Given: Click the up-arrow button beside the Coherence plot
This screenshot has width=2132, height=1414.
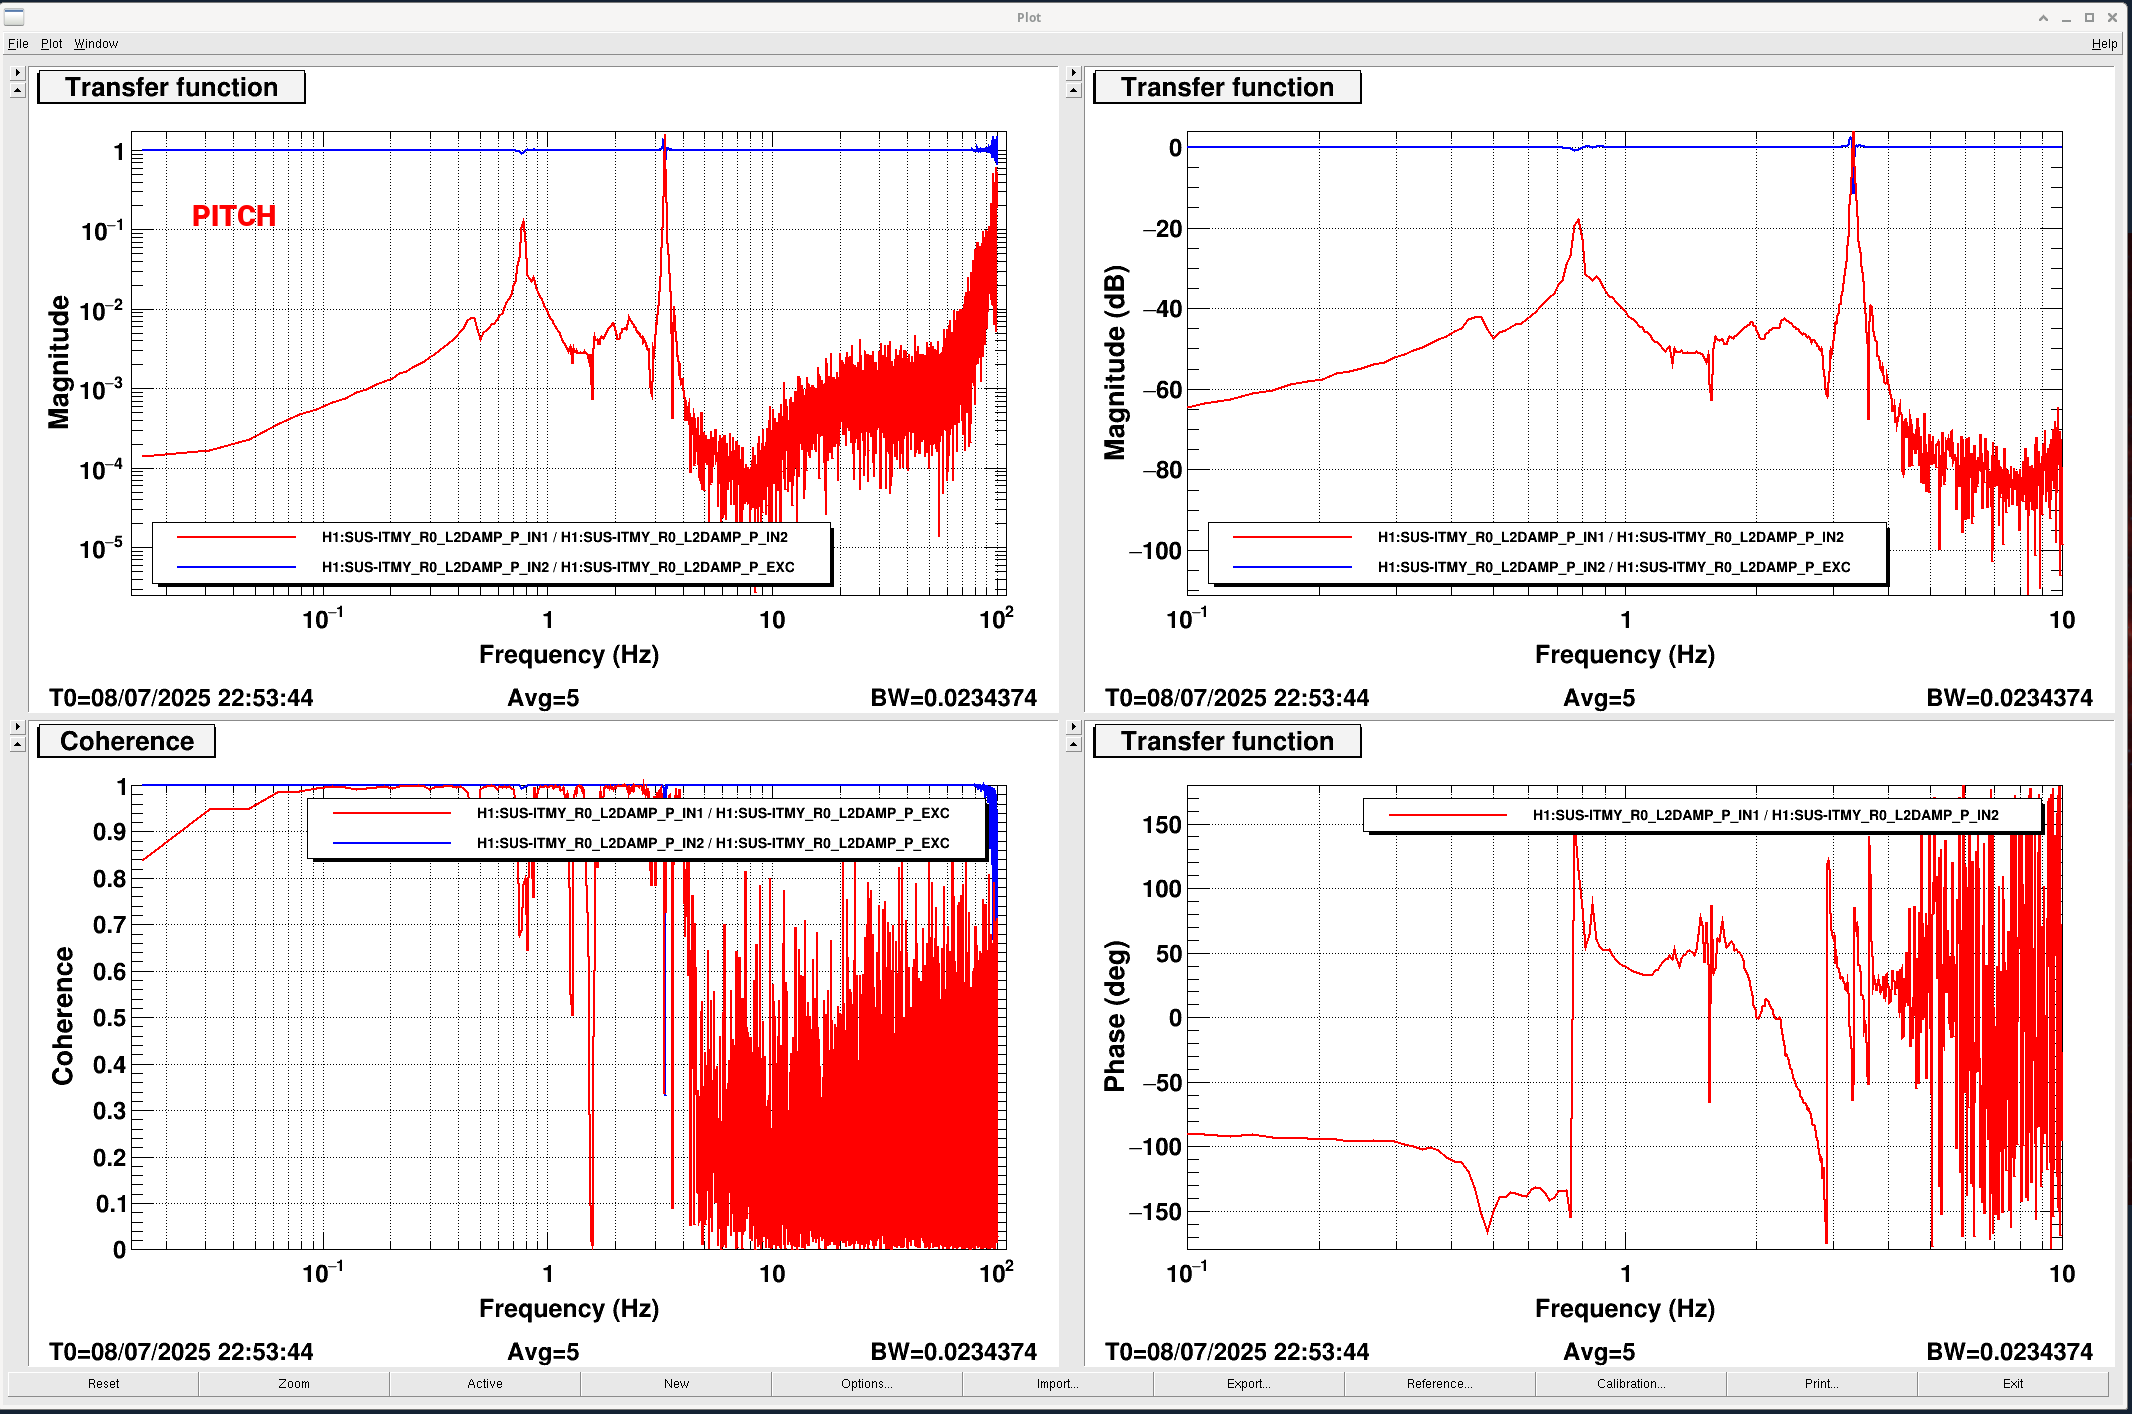Looking at the screenshot, I should click(17, 744).
